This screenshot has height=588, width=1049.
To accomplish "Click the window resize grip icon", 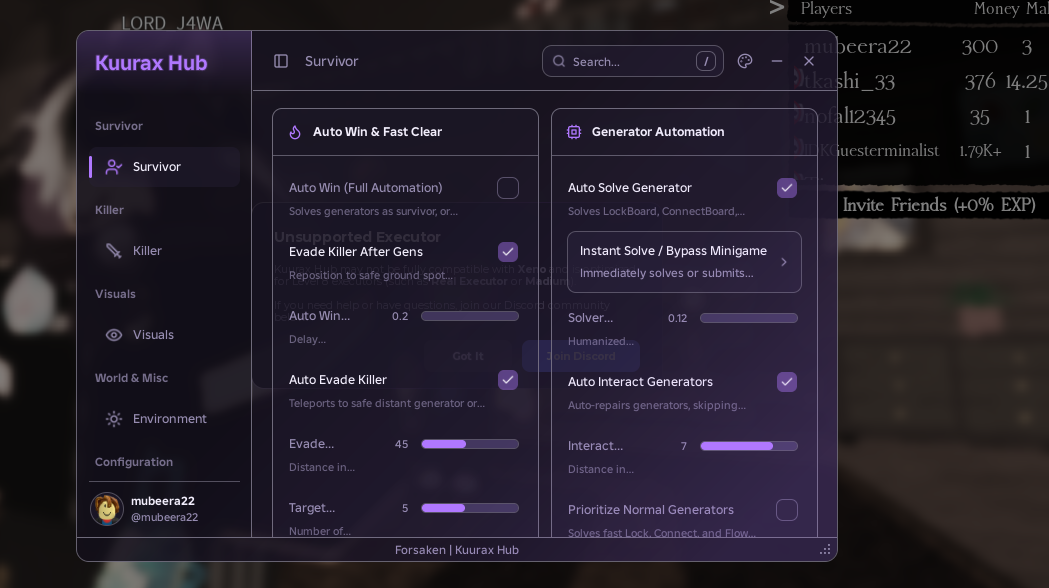I will click(826, 550).
